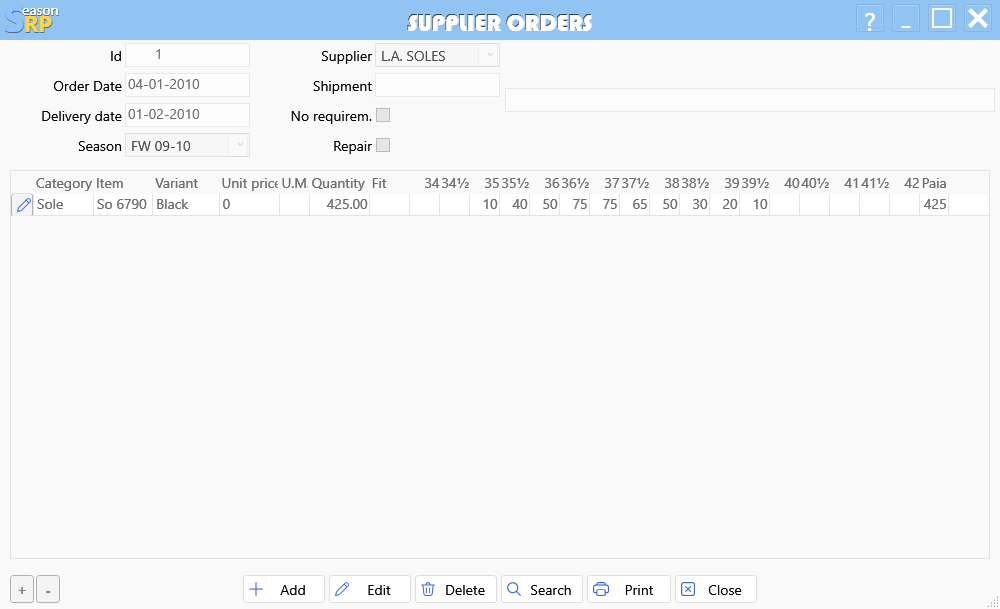Click the wide notes field beside Shipment
The height and width of the screenshot is (609, 1000).
coord(750,100)
